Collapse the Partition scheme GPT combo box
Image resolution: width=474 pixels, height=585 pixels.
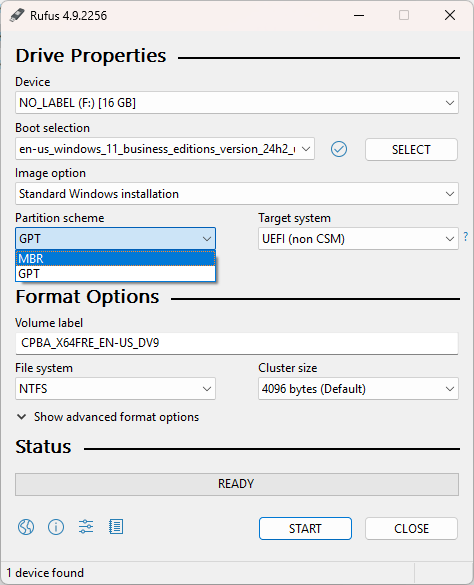coord(115,238)
